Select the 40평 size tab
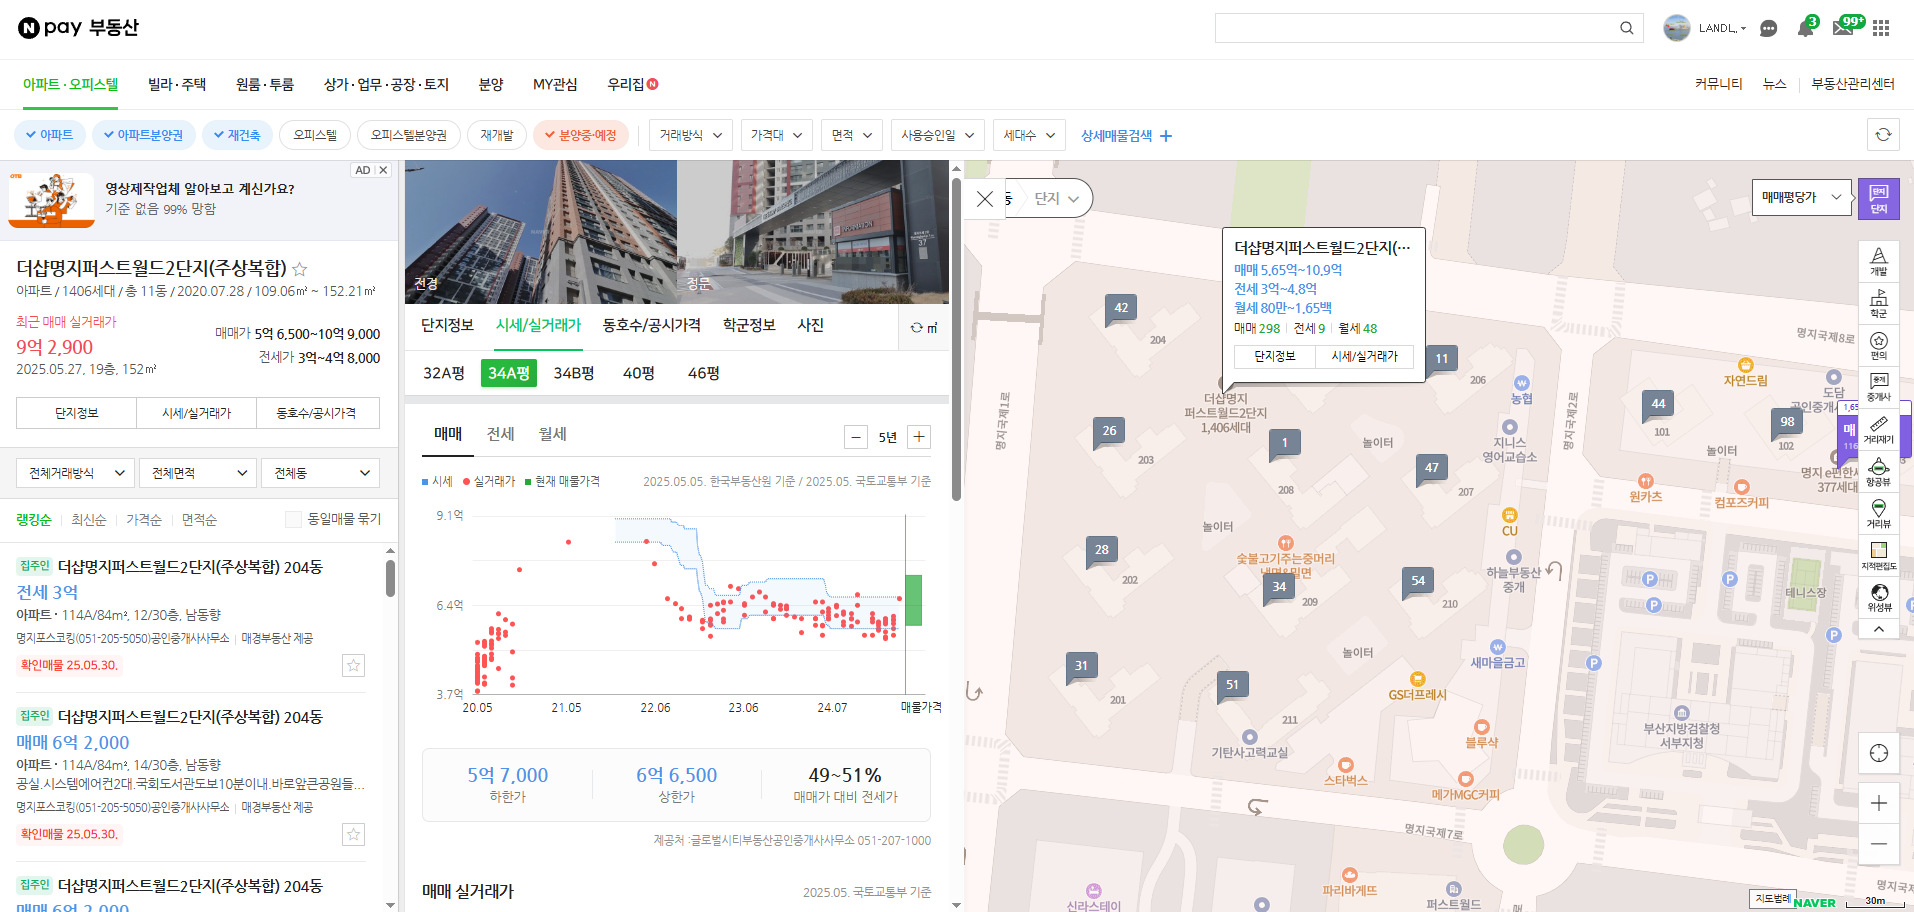The height and width of the screenshot is (912, 1914). tap(637, 373)
